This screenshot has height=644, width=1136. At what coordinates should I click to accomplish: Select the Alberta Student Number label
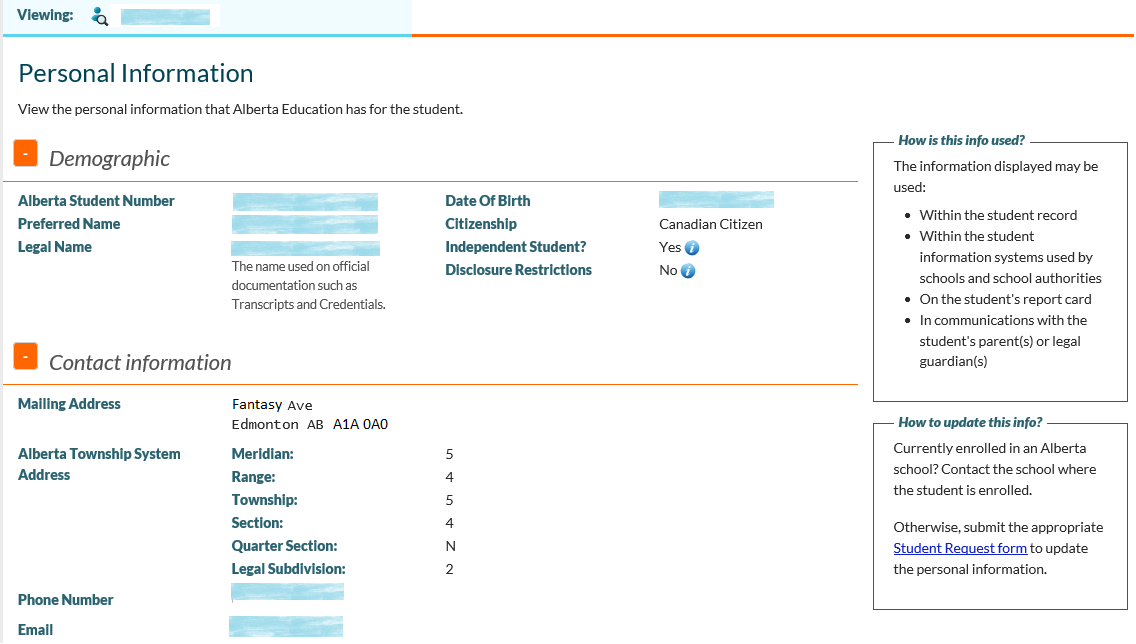tap(96, 201)
